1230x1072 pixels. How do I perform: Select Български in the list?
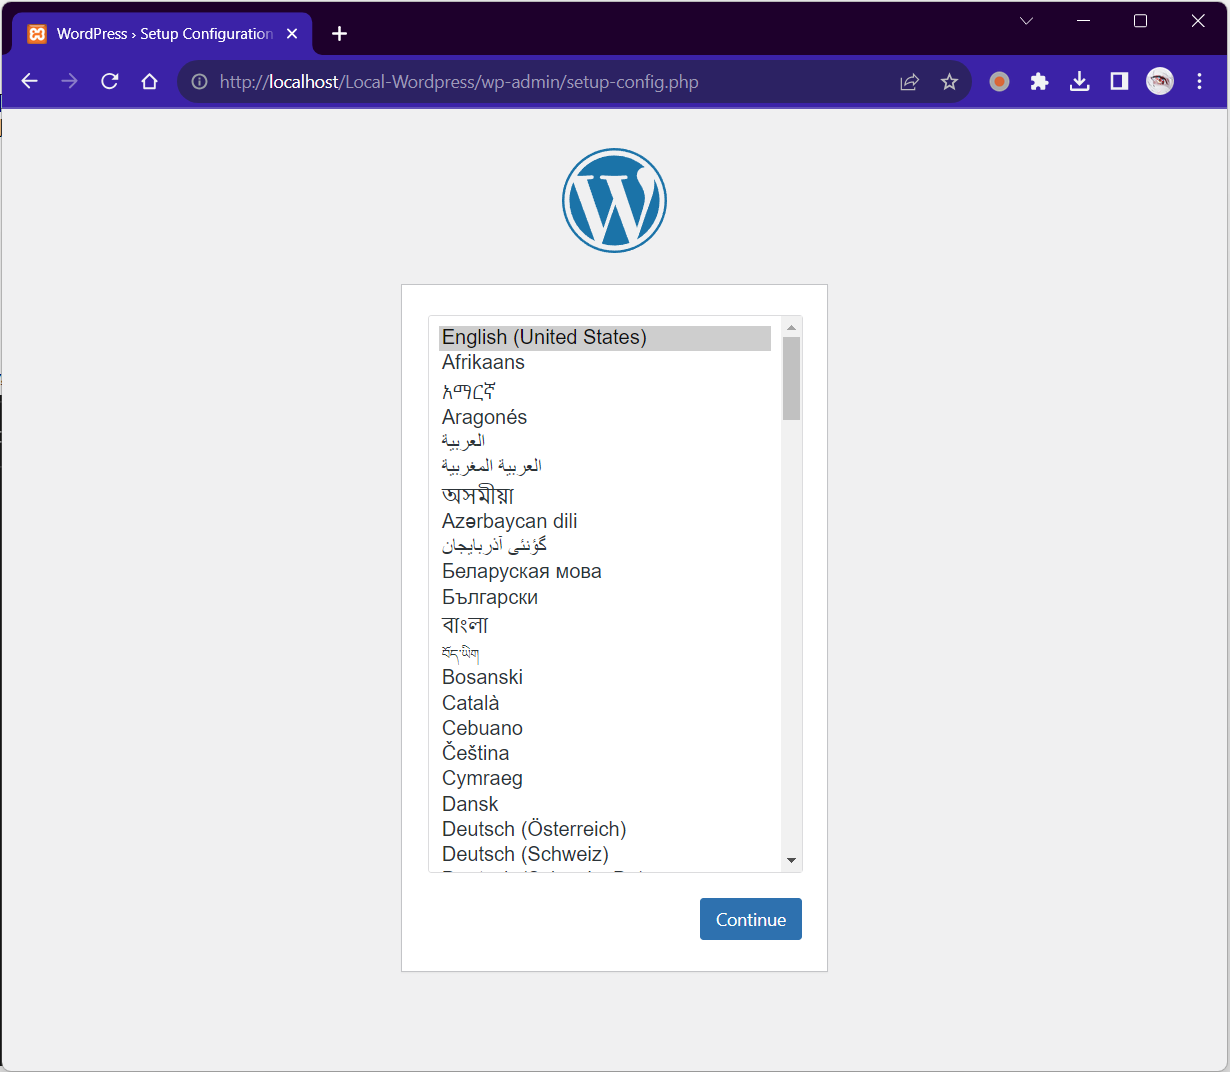pos(605,598)
